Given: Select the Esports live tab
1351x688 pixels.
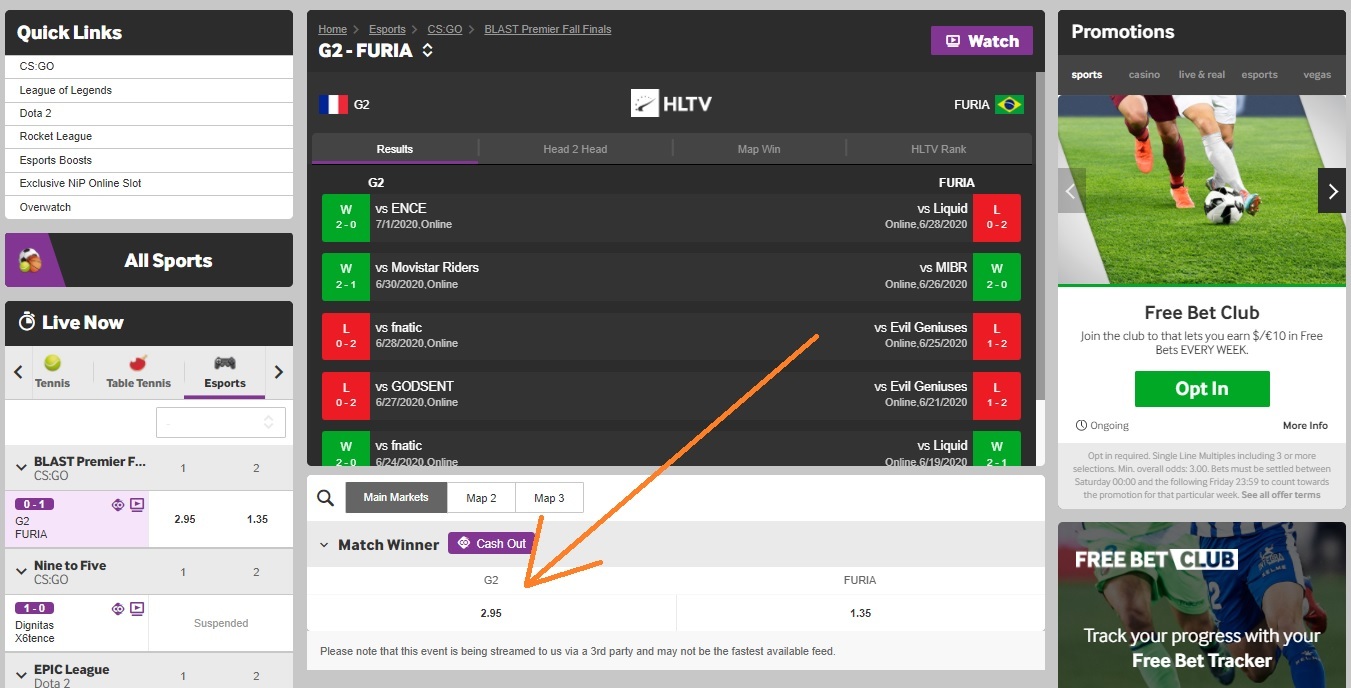Looking at the screenshot, I should 225,372.
